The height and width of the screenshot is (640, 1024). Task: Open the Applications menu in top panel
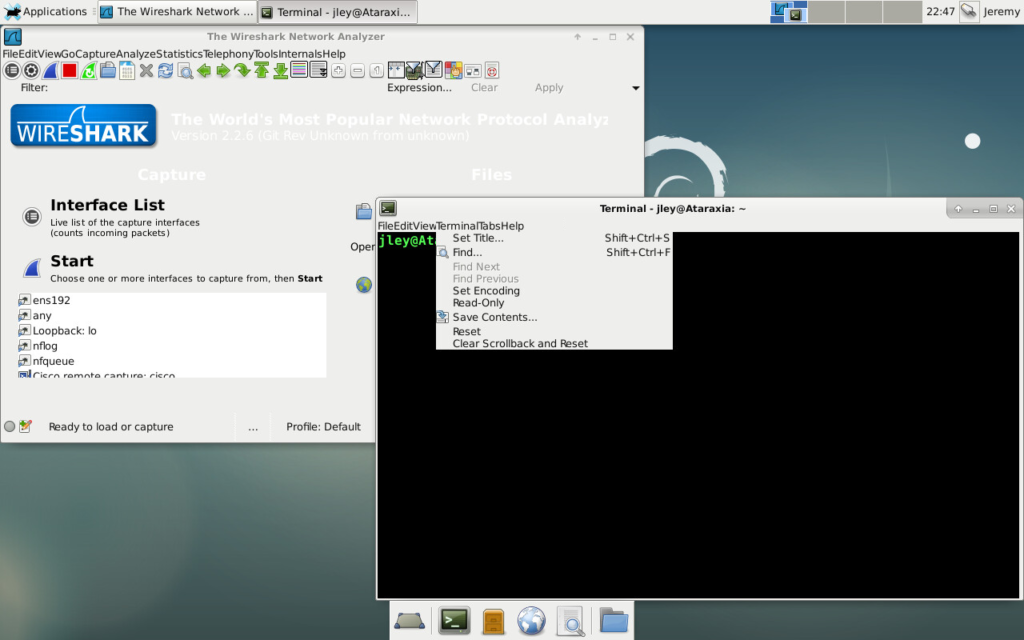[x=46, y=12]
